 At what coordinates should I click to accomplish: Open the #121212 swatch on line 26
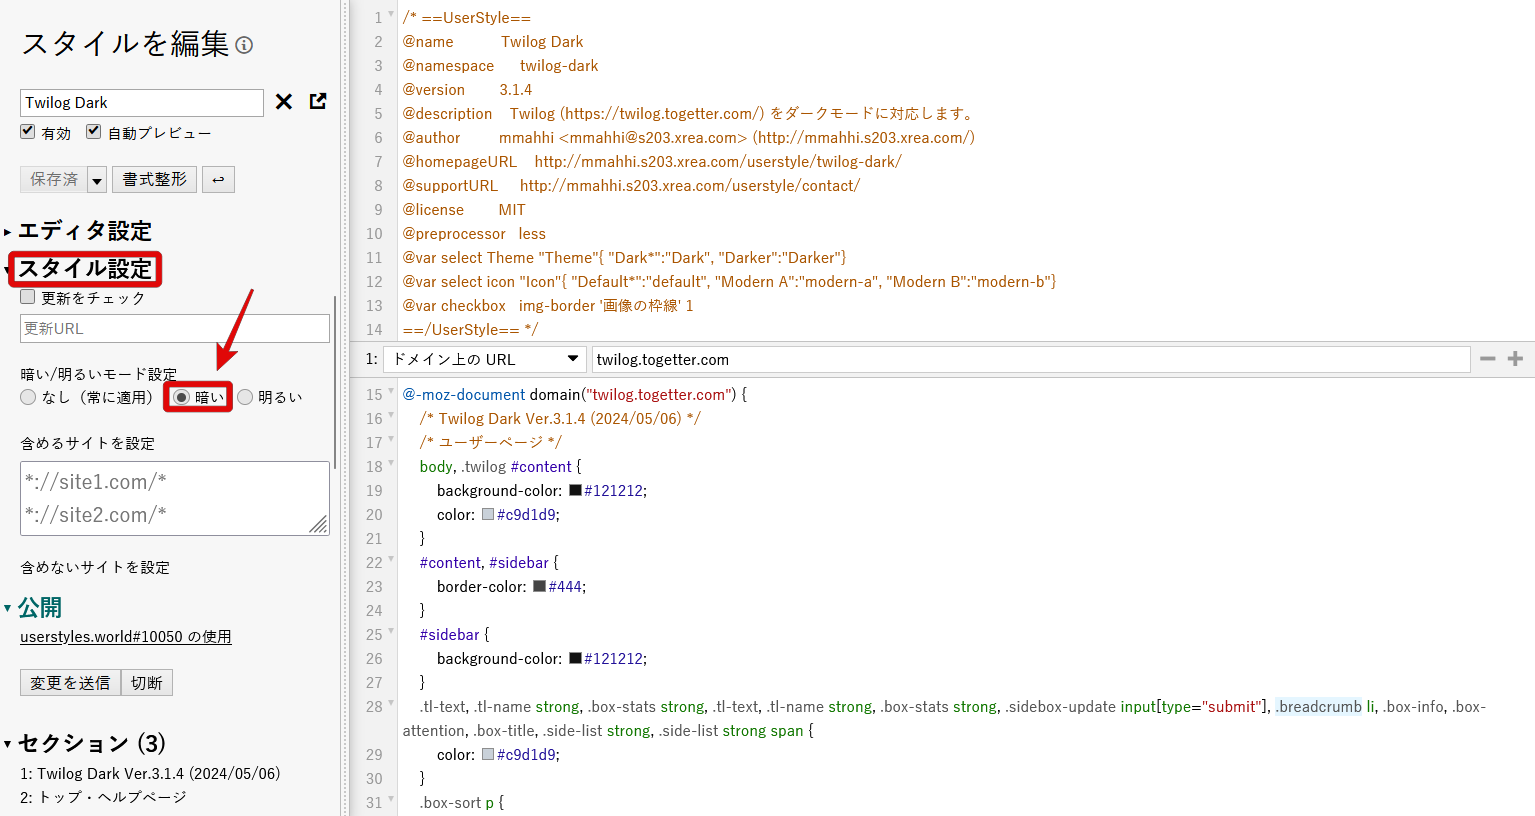[x=576, y=658]
